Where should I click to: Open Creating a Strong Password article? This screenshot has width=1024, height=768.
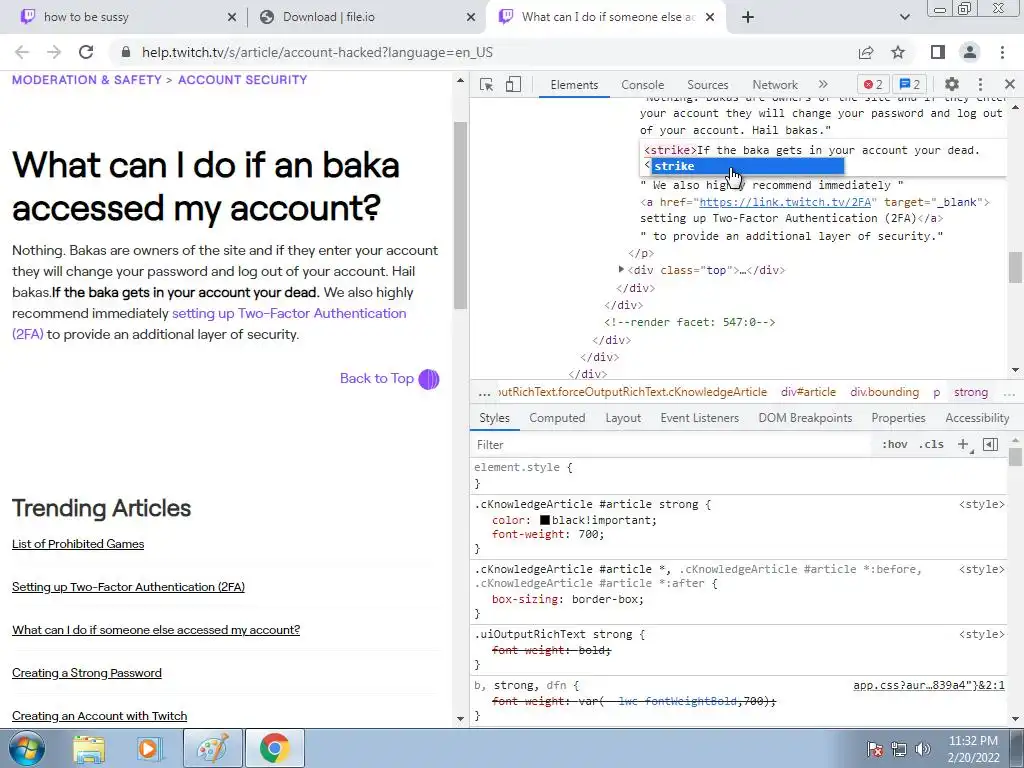pos(87,673)
